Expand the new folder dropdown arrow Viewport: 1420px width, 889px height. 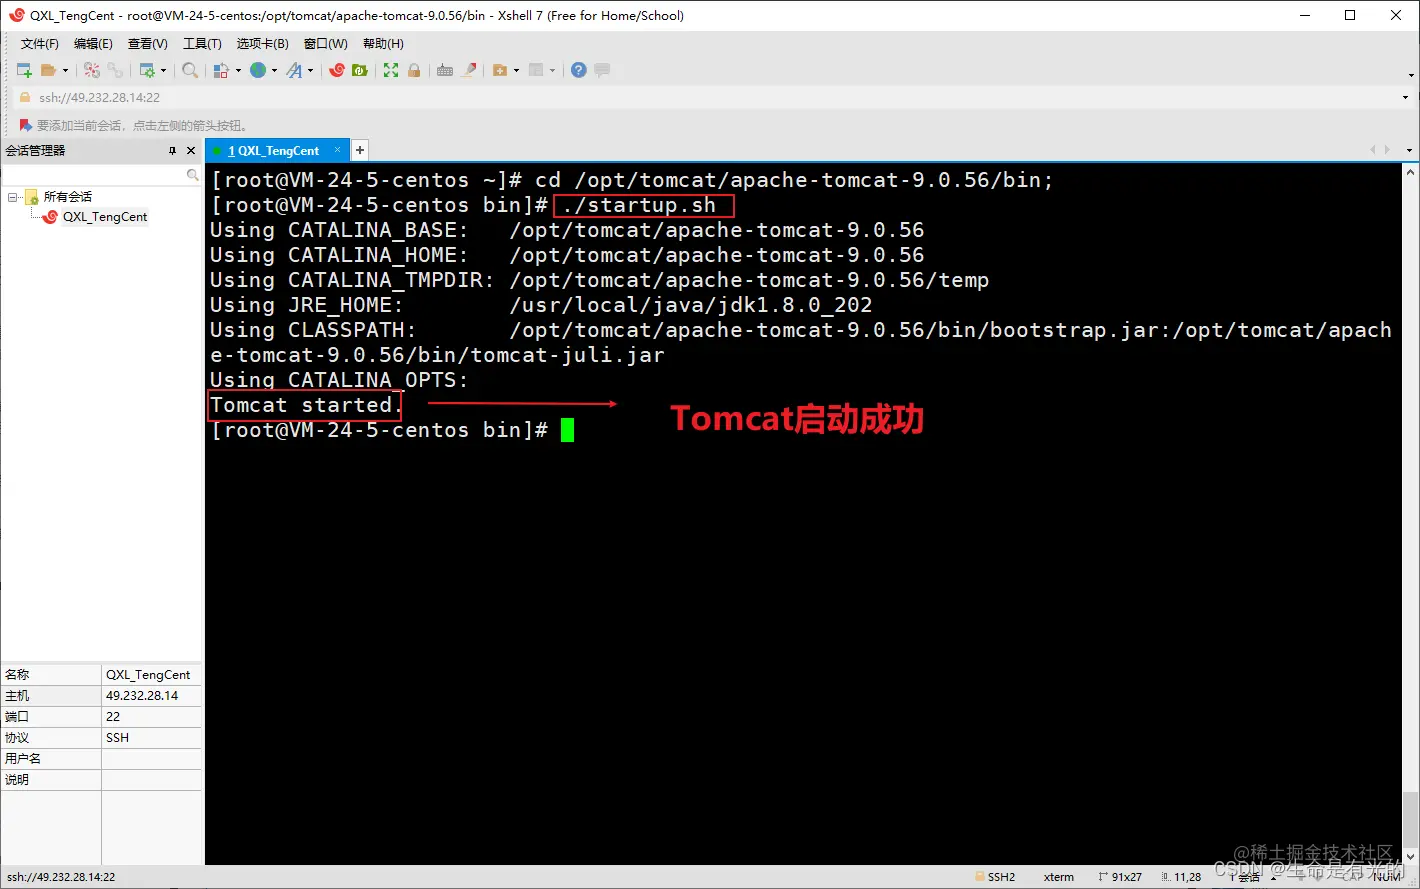tap(516, 70)
